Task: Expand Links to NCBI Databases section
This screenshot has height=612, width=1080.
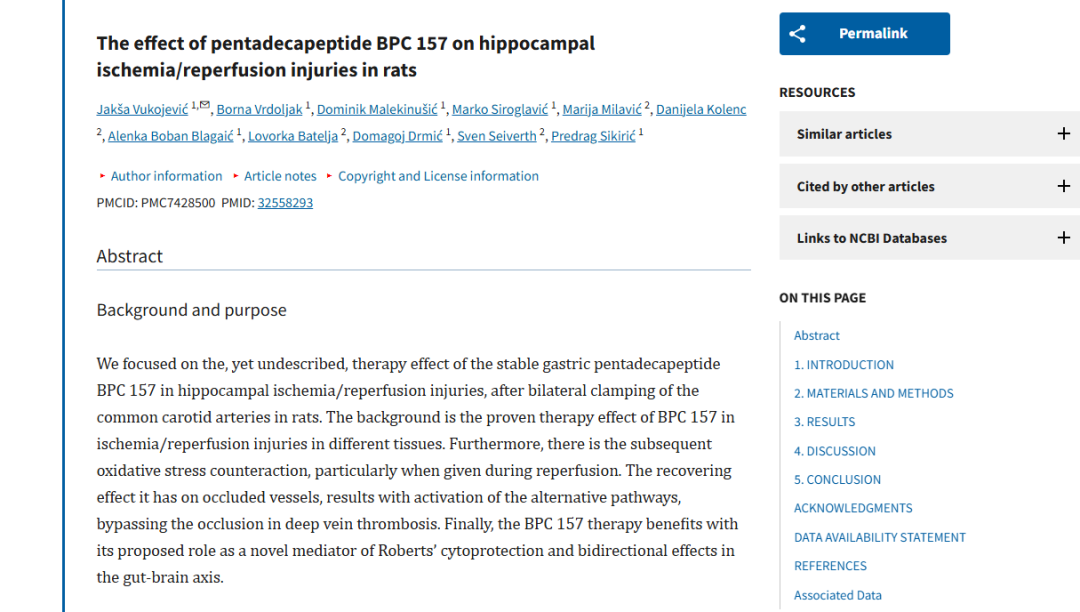Action: tap(1063, 238)
